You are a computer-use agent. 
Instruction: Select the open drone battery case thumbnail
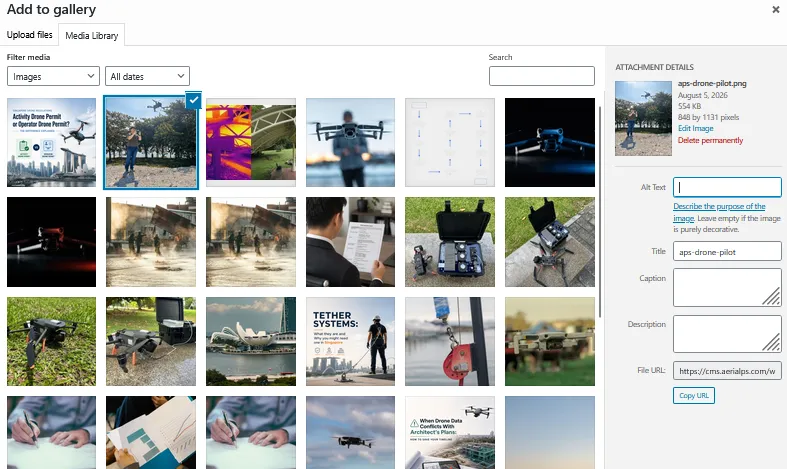[x=450, y=242]
